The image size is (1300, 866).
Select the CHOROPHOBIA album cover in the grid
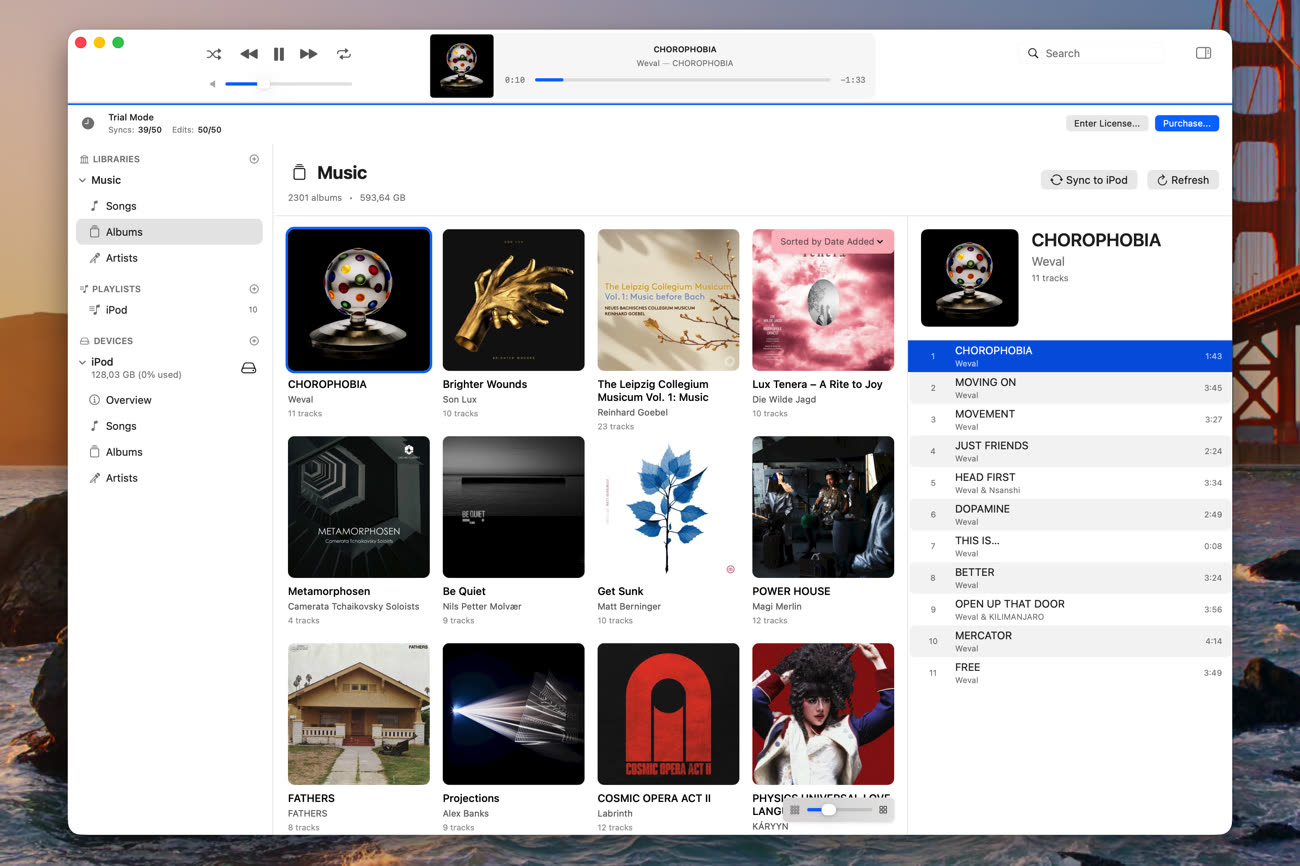[x=359, y=300]
